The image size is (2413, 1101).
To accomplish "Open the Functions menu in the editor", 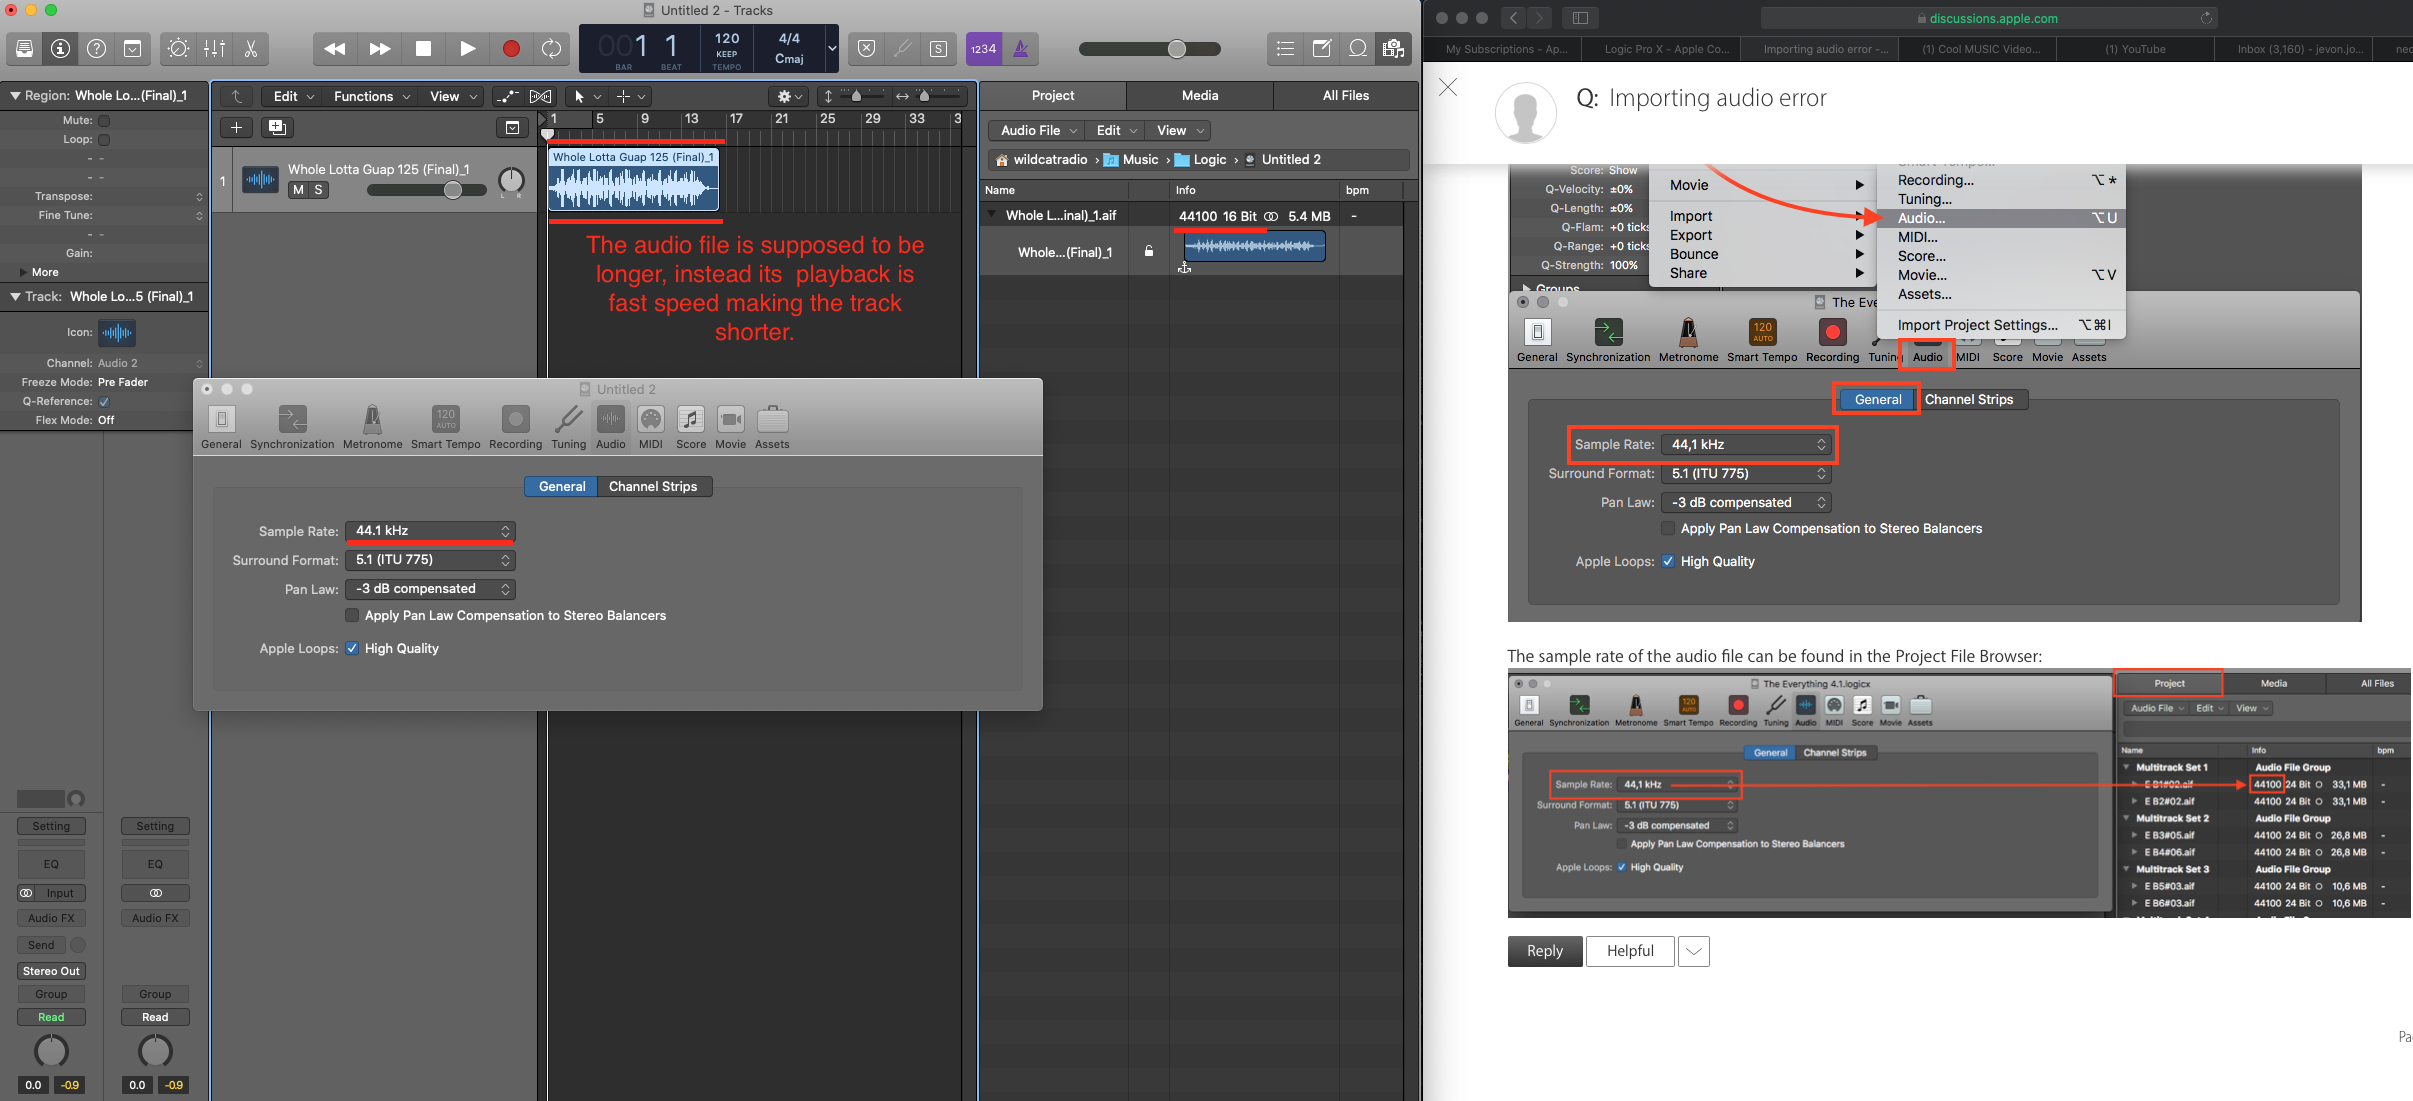I will point(365,96).
